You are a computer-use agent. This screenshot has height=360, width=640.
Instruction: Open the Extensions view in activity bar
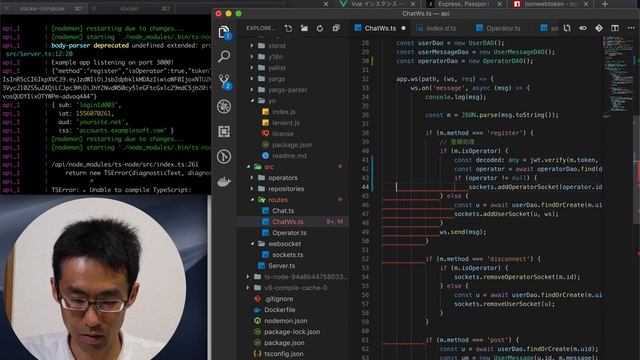click(224, 131)
